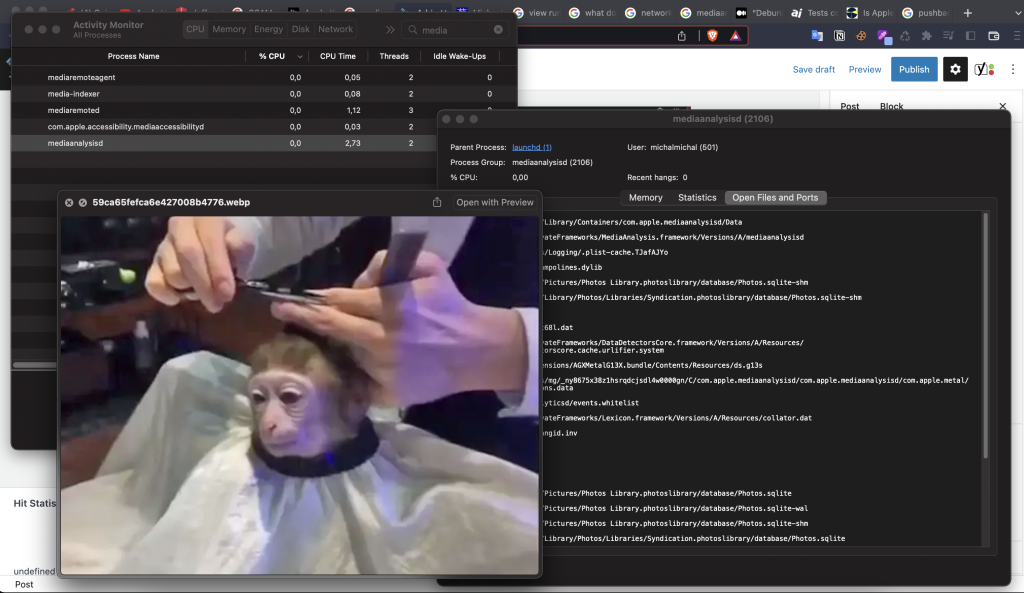Open the playlist queue icon in browser toolbar
Image resolution: width=1024 pixels, height=593 pixels.
(948, 36)
